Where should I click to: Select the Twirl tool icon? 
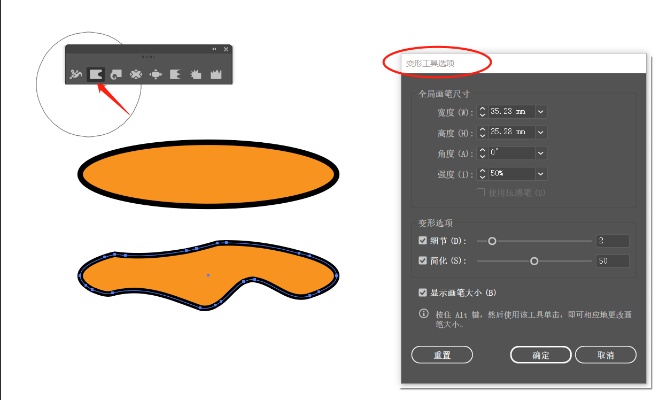[116, 74]
